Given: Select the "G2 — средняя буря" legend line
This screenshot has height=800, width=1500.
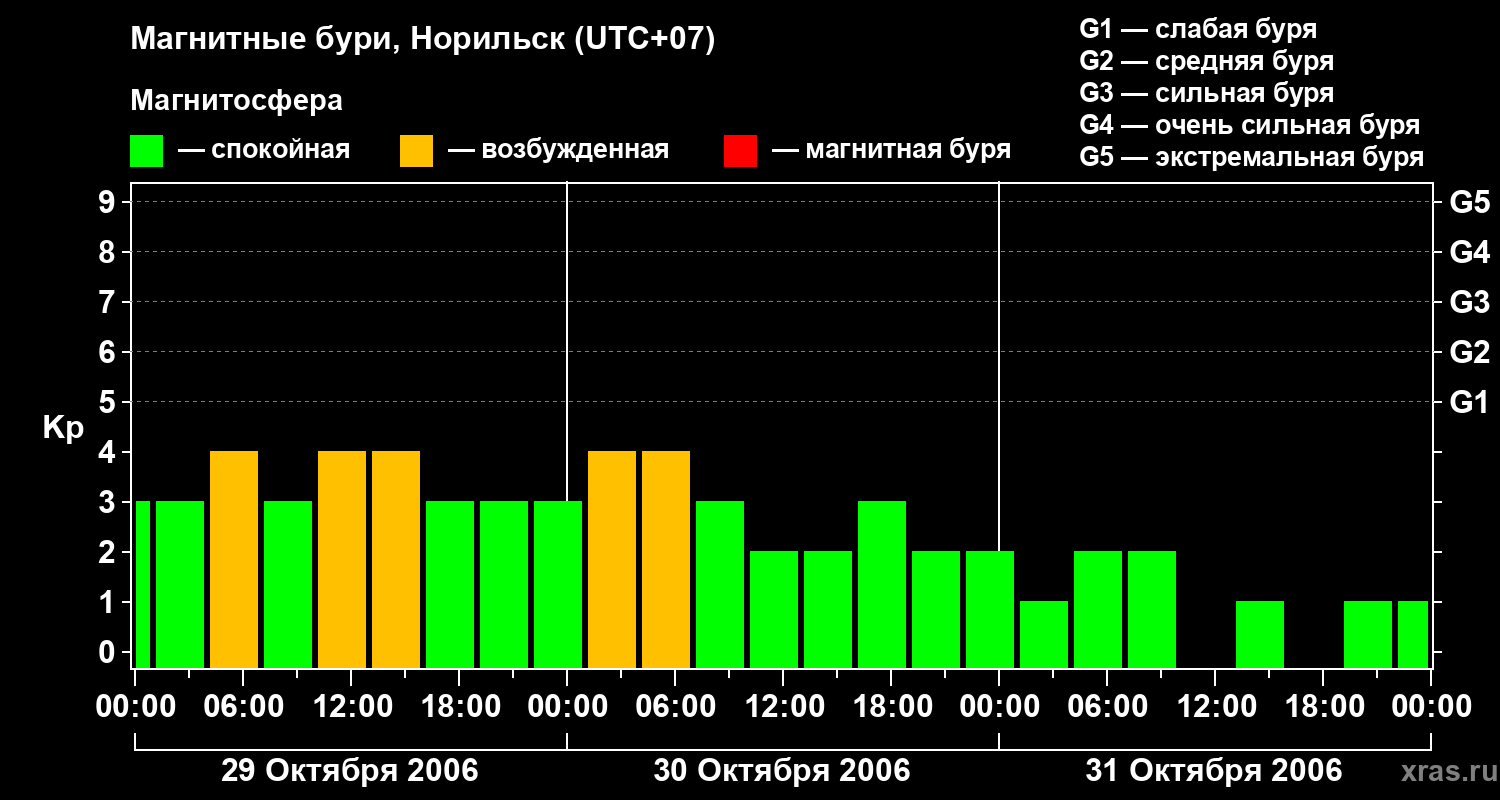Looking at the screenshot, I should pyautogui.click(x=1206, y=61).
